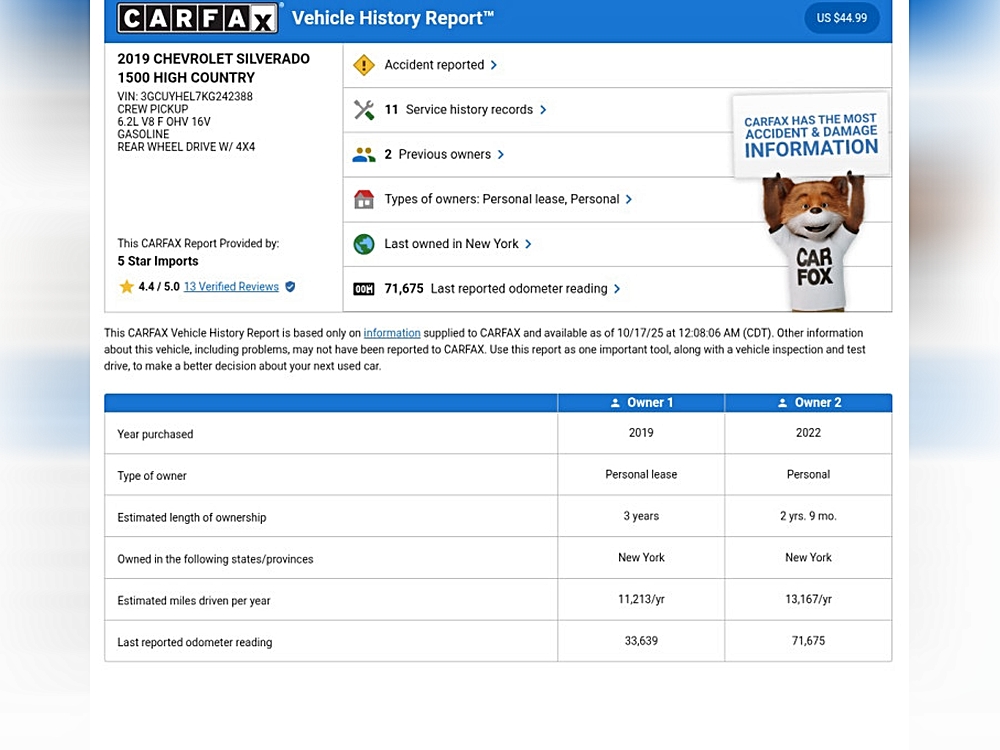Click the yellow accident warning icon
Image resolution: width=1000 pixels, height=750 pixels.
[364, 65]
